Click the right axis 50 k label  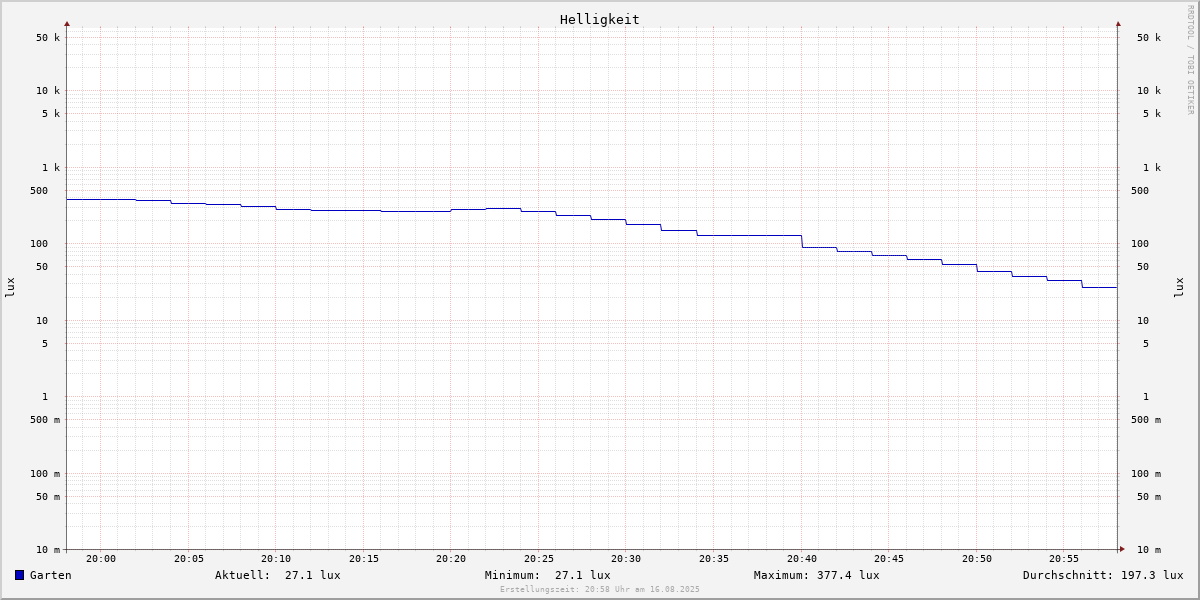click(x=1149, y=38)
